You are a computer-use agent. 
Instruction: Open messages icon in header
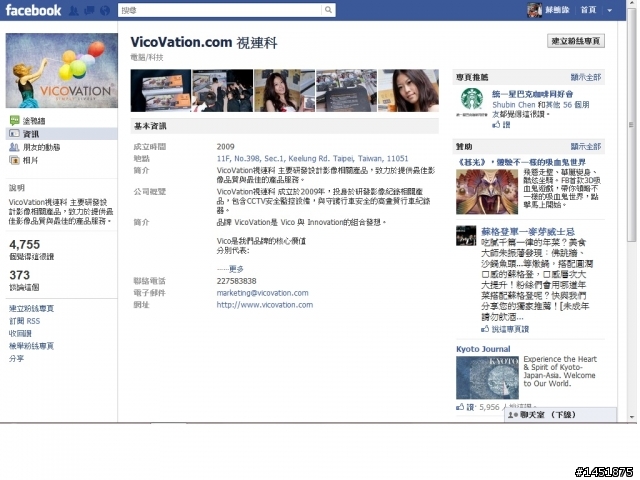pyautogui.click(x=89, y=10)
